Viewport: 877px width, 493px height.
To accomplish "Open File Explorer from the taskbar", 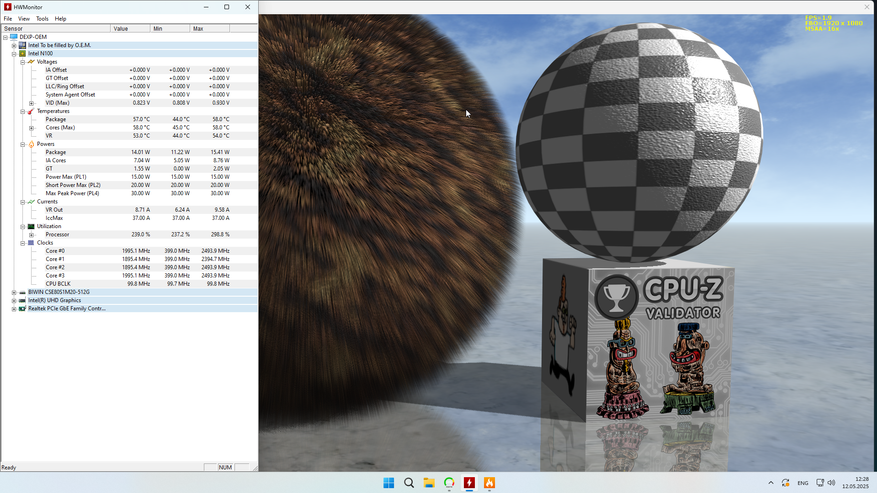I will pos(429,482).
